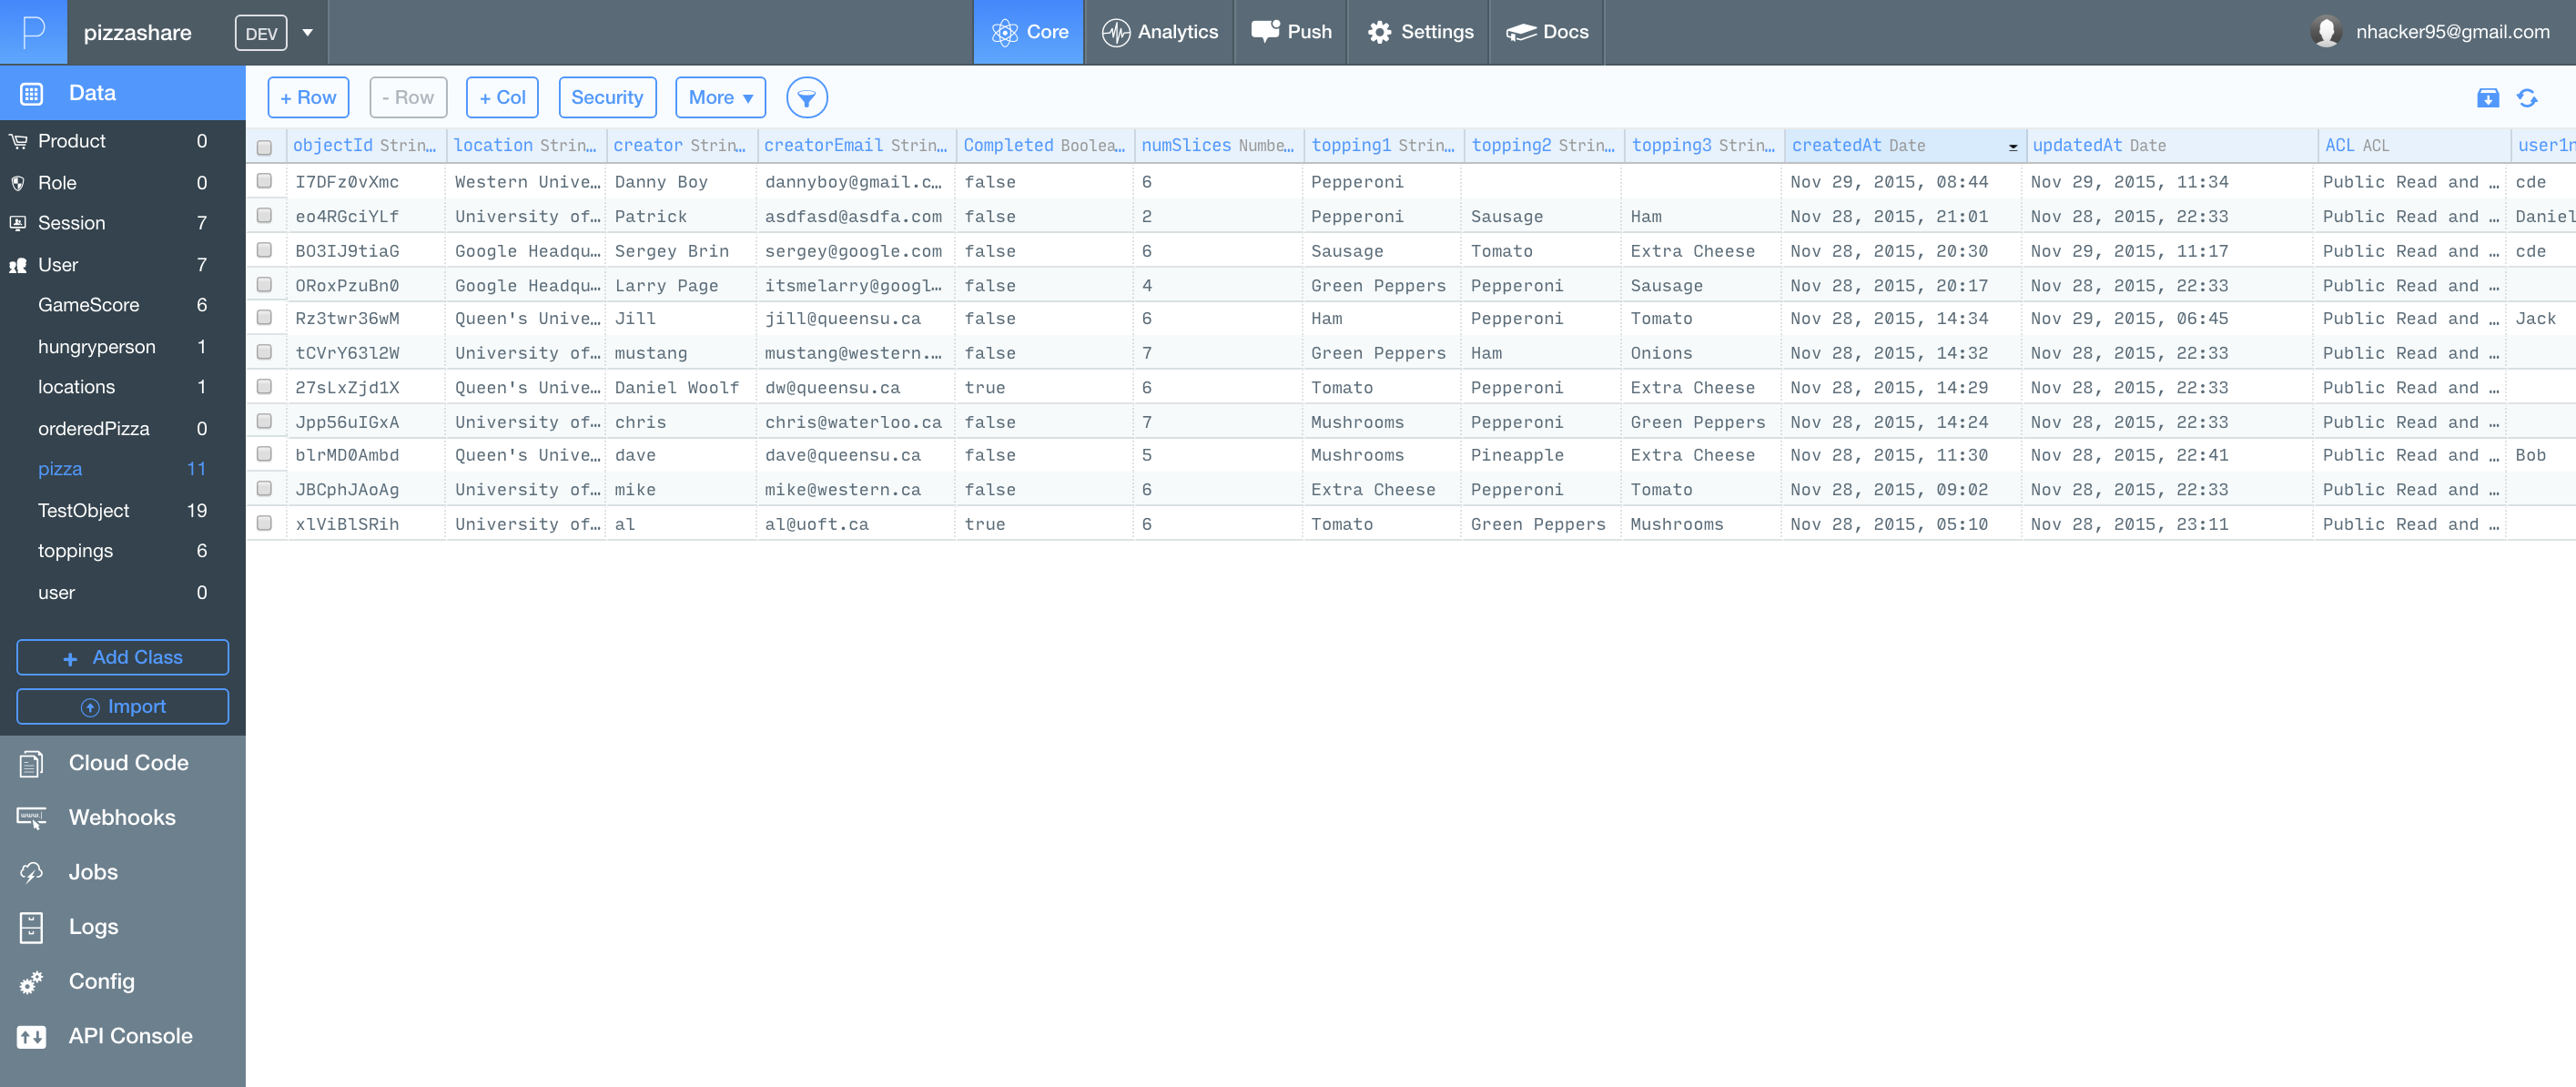Toggle createdAt column sort arrow

pyautogui.click(x=2012, y=147)
